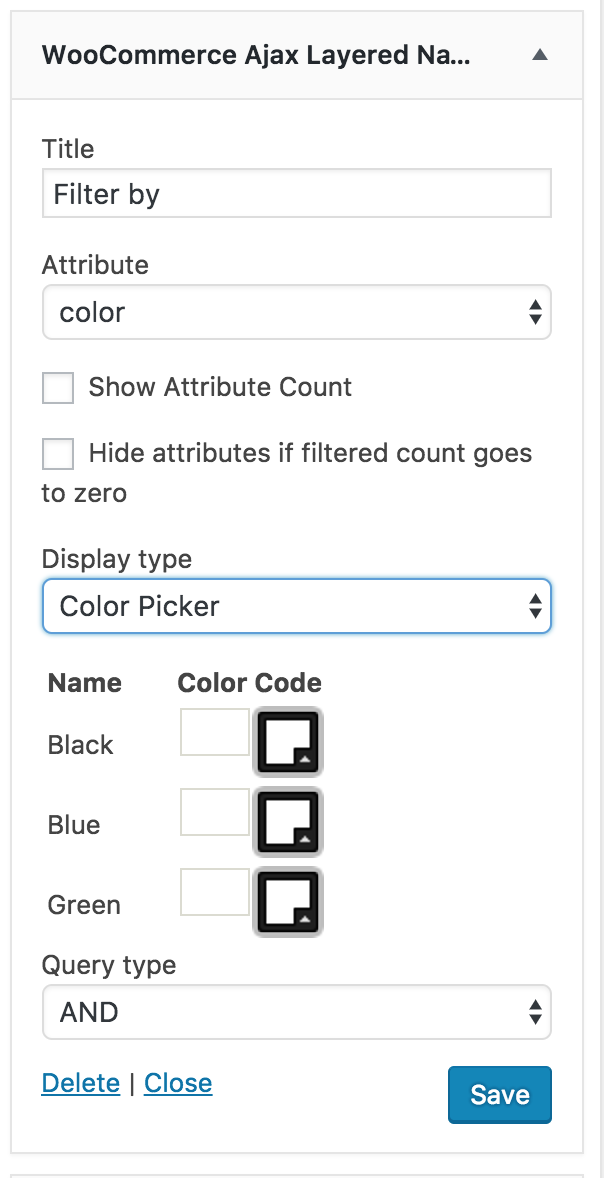Change the Attribute selection from color
Image resolution: width=604 pixels, height=1178 pixels.
[x=296, y=312]
